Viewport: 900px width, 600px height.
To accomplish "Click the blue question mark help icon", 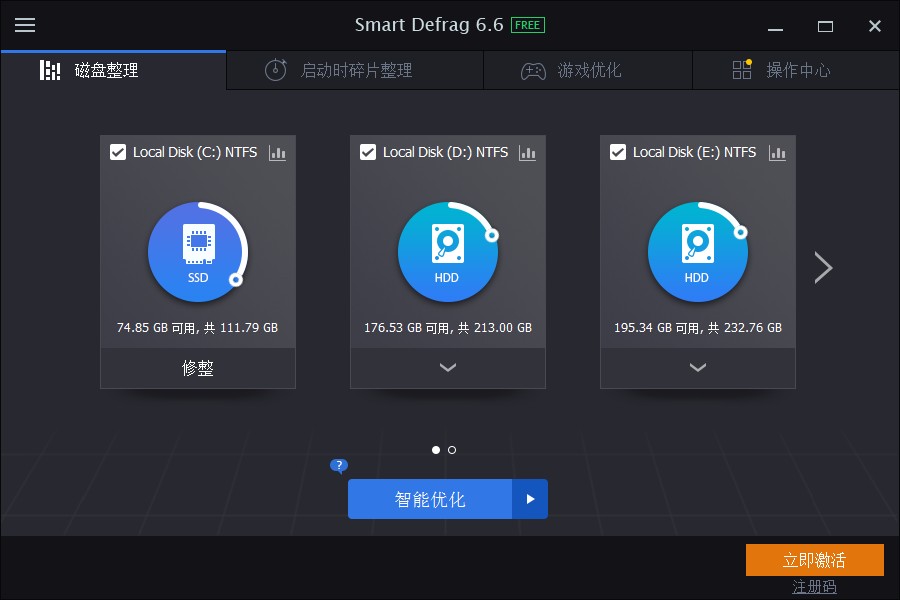I will point(339,466).
